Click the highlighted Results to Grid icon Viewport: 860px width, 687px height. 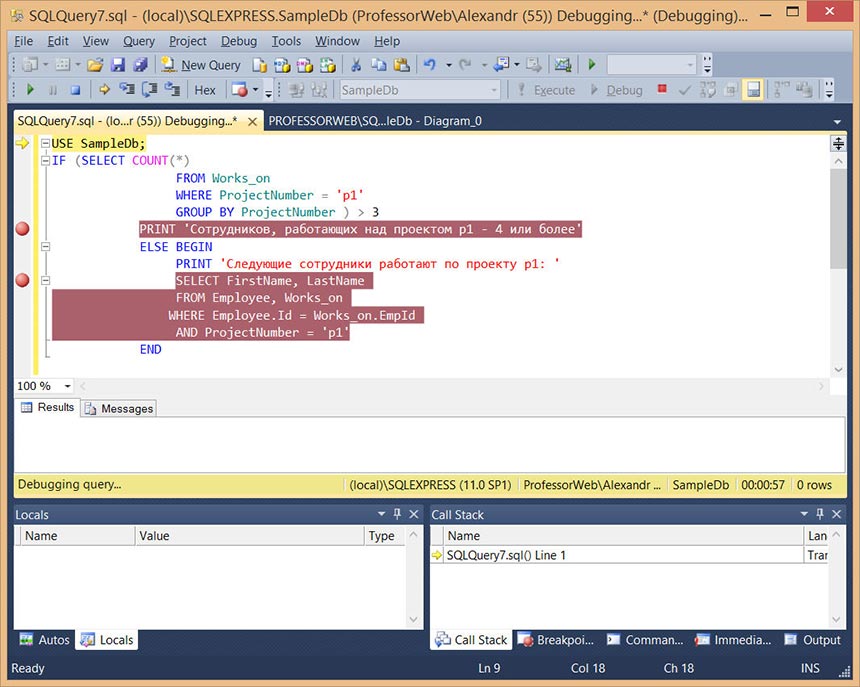(754, 90)
